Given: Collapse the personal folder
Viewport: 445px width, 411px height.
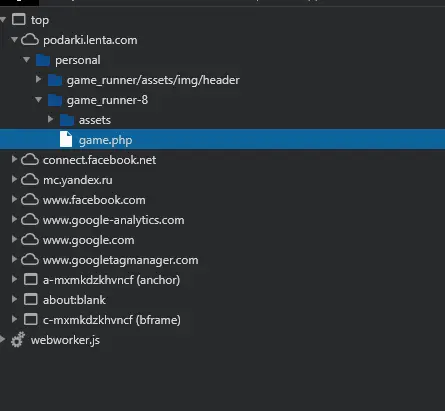Looking at the screenshot, I should tap(27, 60).
